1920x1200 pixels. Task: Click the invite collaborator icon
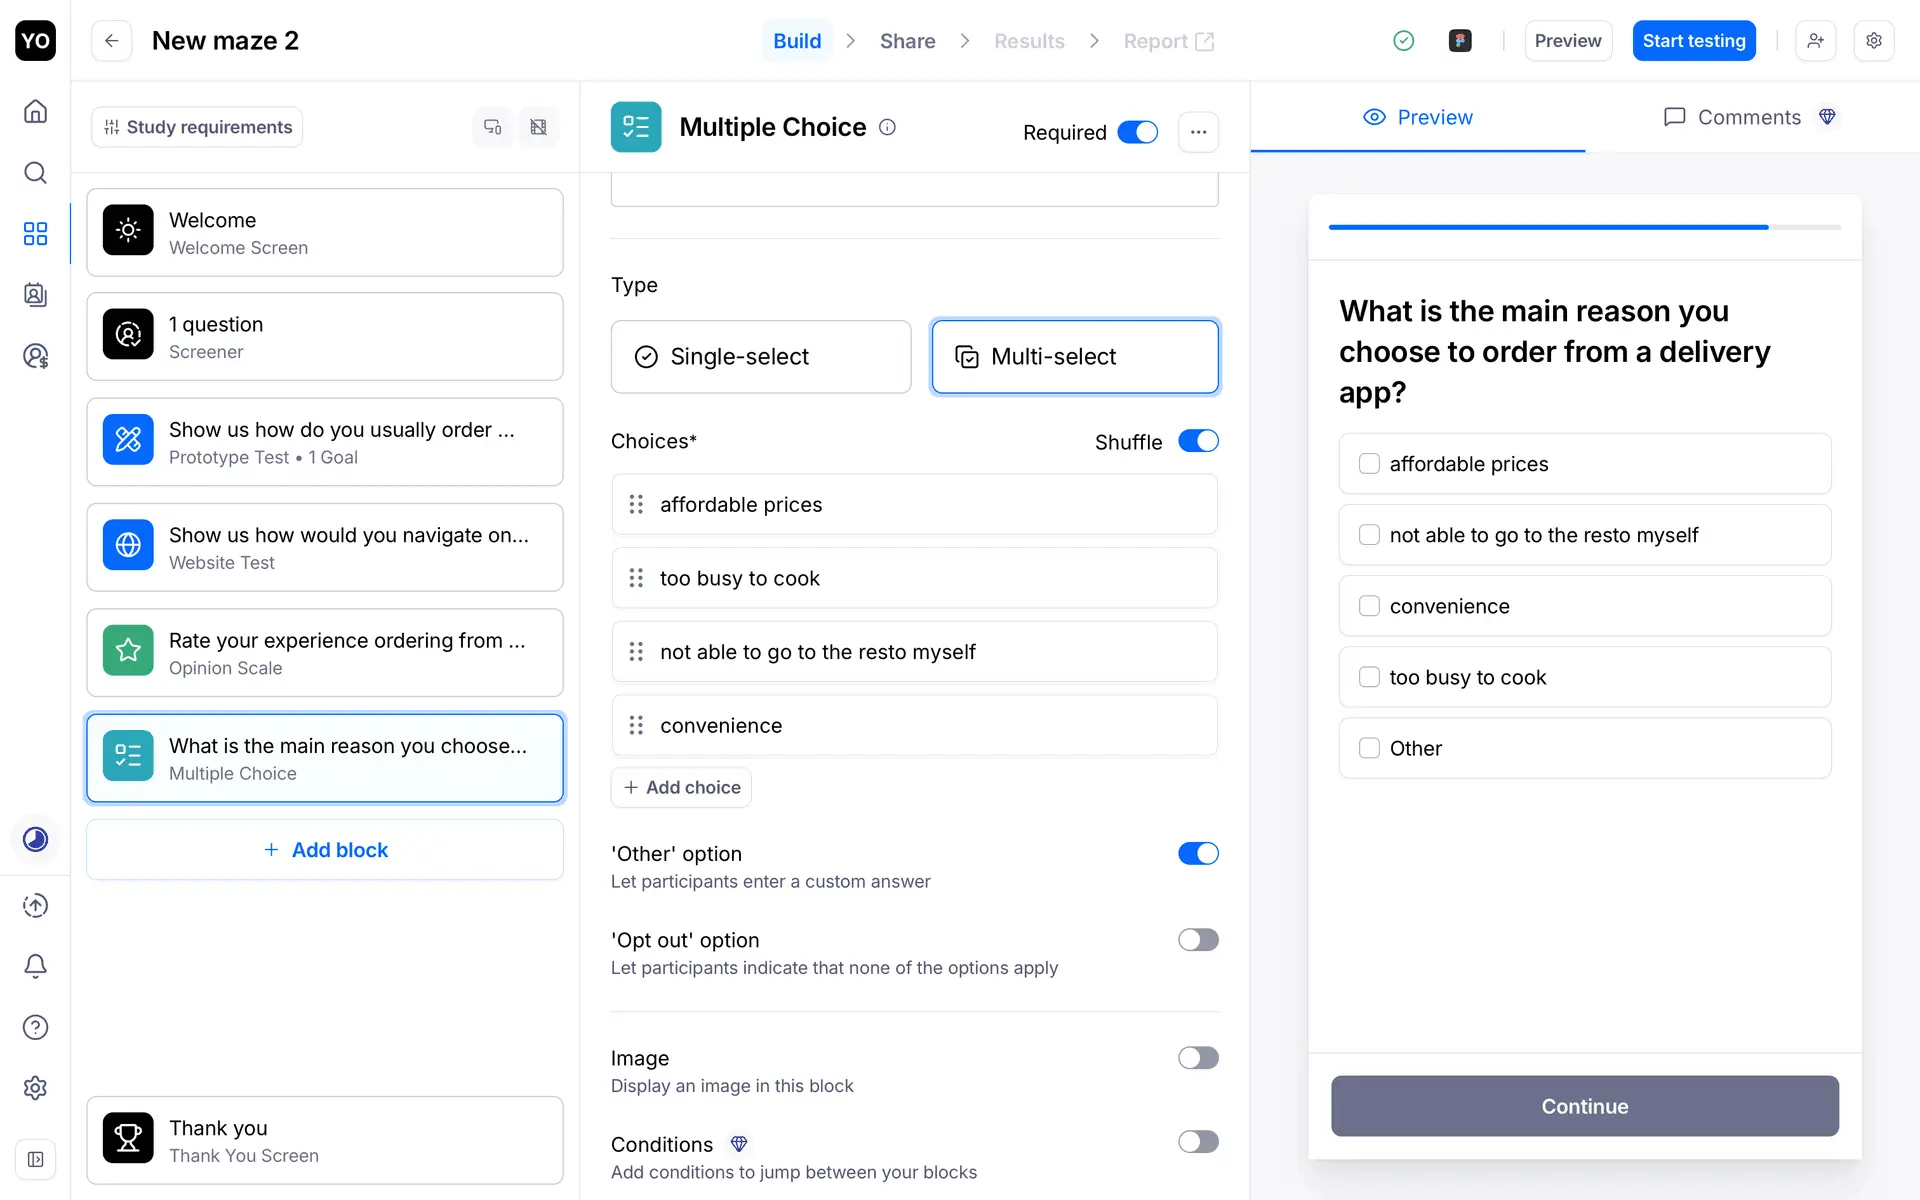pyautogui.click(x=1815, y=41)
